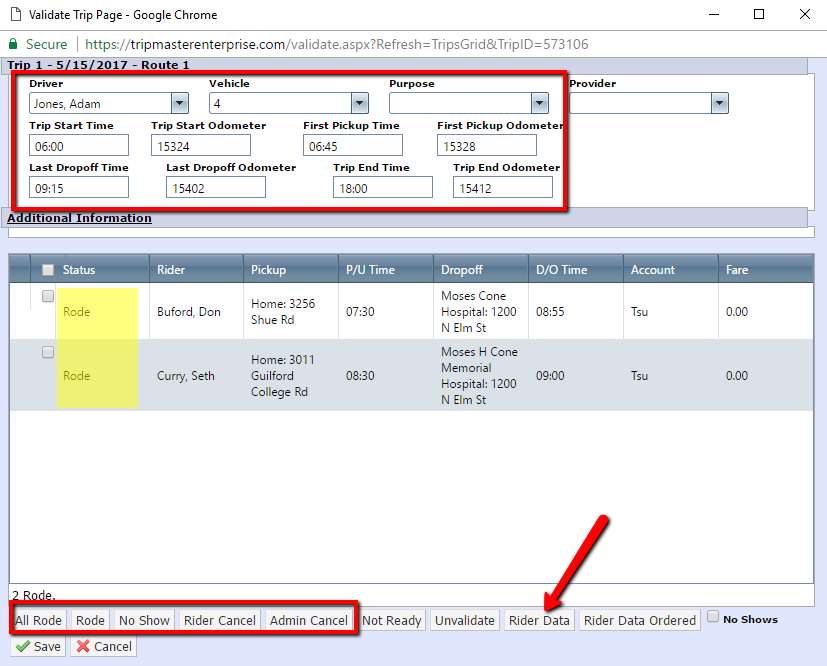Click Moses Cone Hospital dropoff for Buford
The height and width of the screenshot is (666, 827).
click(479, 312)
